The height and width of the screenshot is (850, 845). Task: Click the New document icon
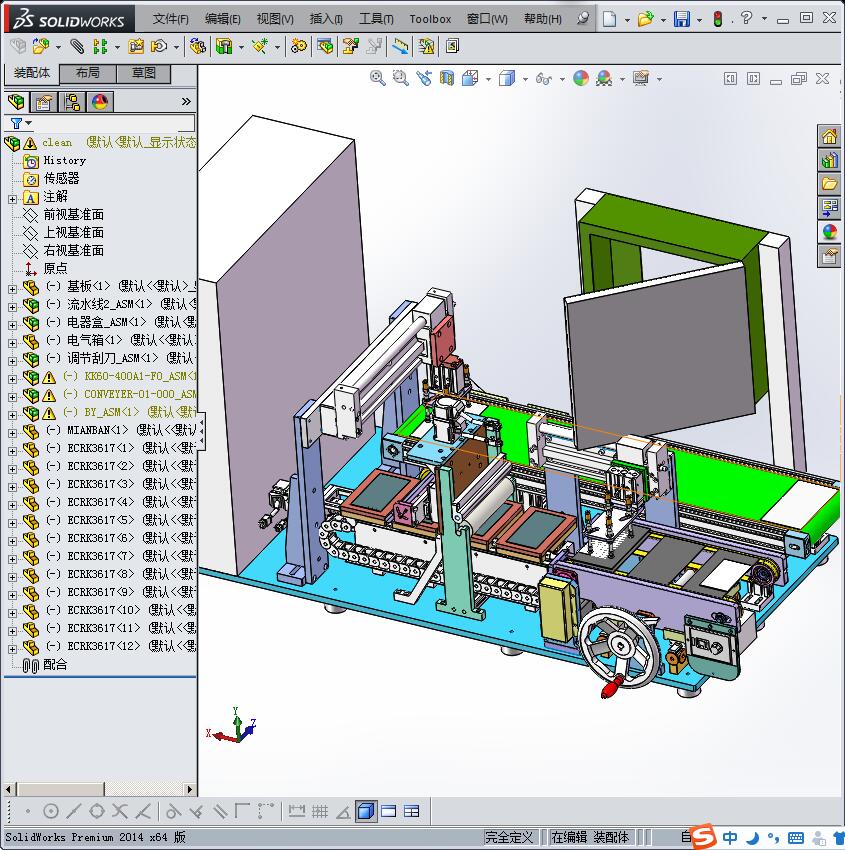tap(609, 19)
